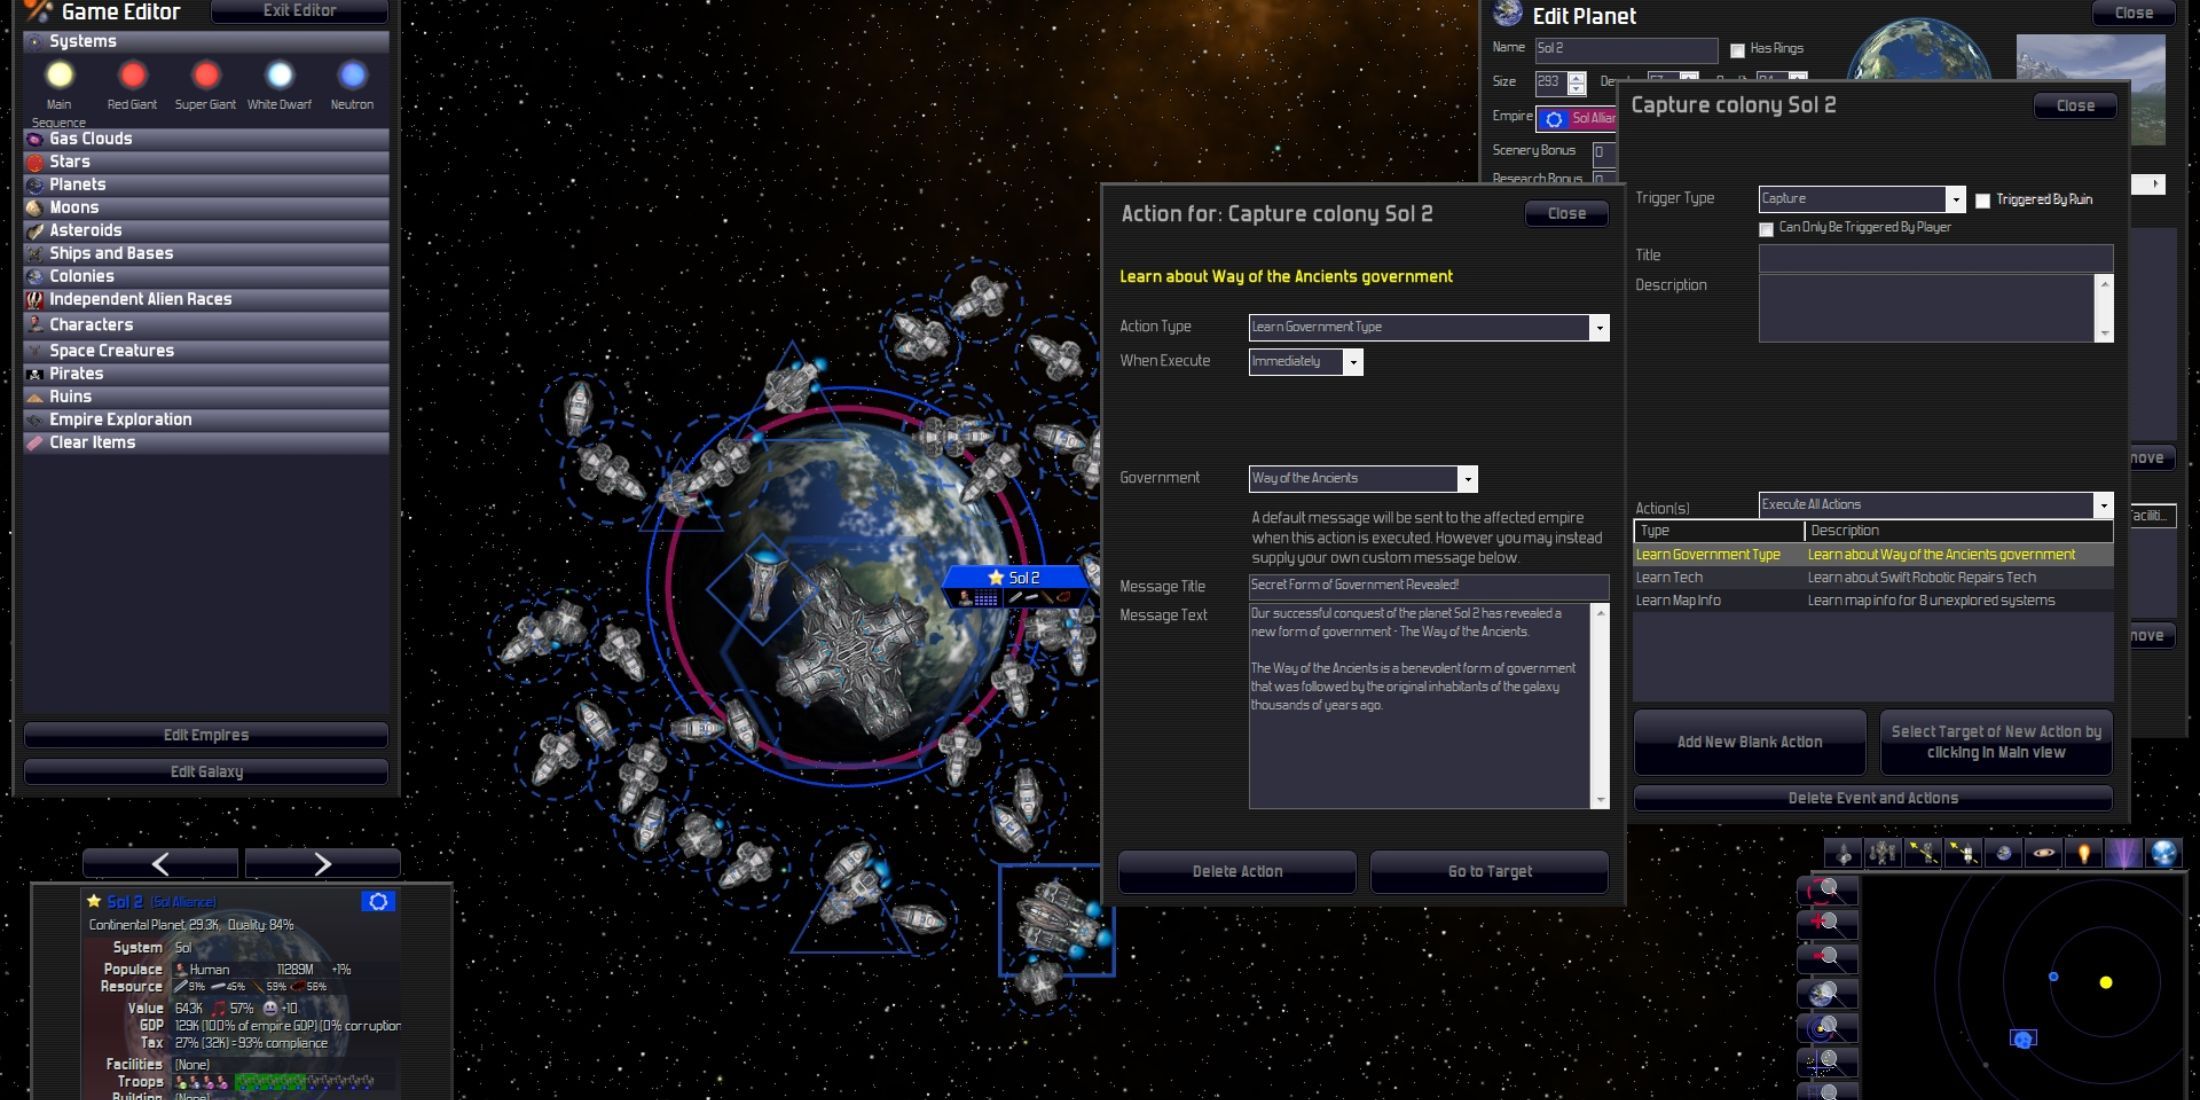This screenshot has width=2200, height=1100.
Task: Enable Can Only Be Triggered By Player
Action: click(1766, 230)
